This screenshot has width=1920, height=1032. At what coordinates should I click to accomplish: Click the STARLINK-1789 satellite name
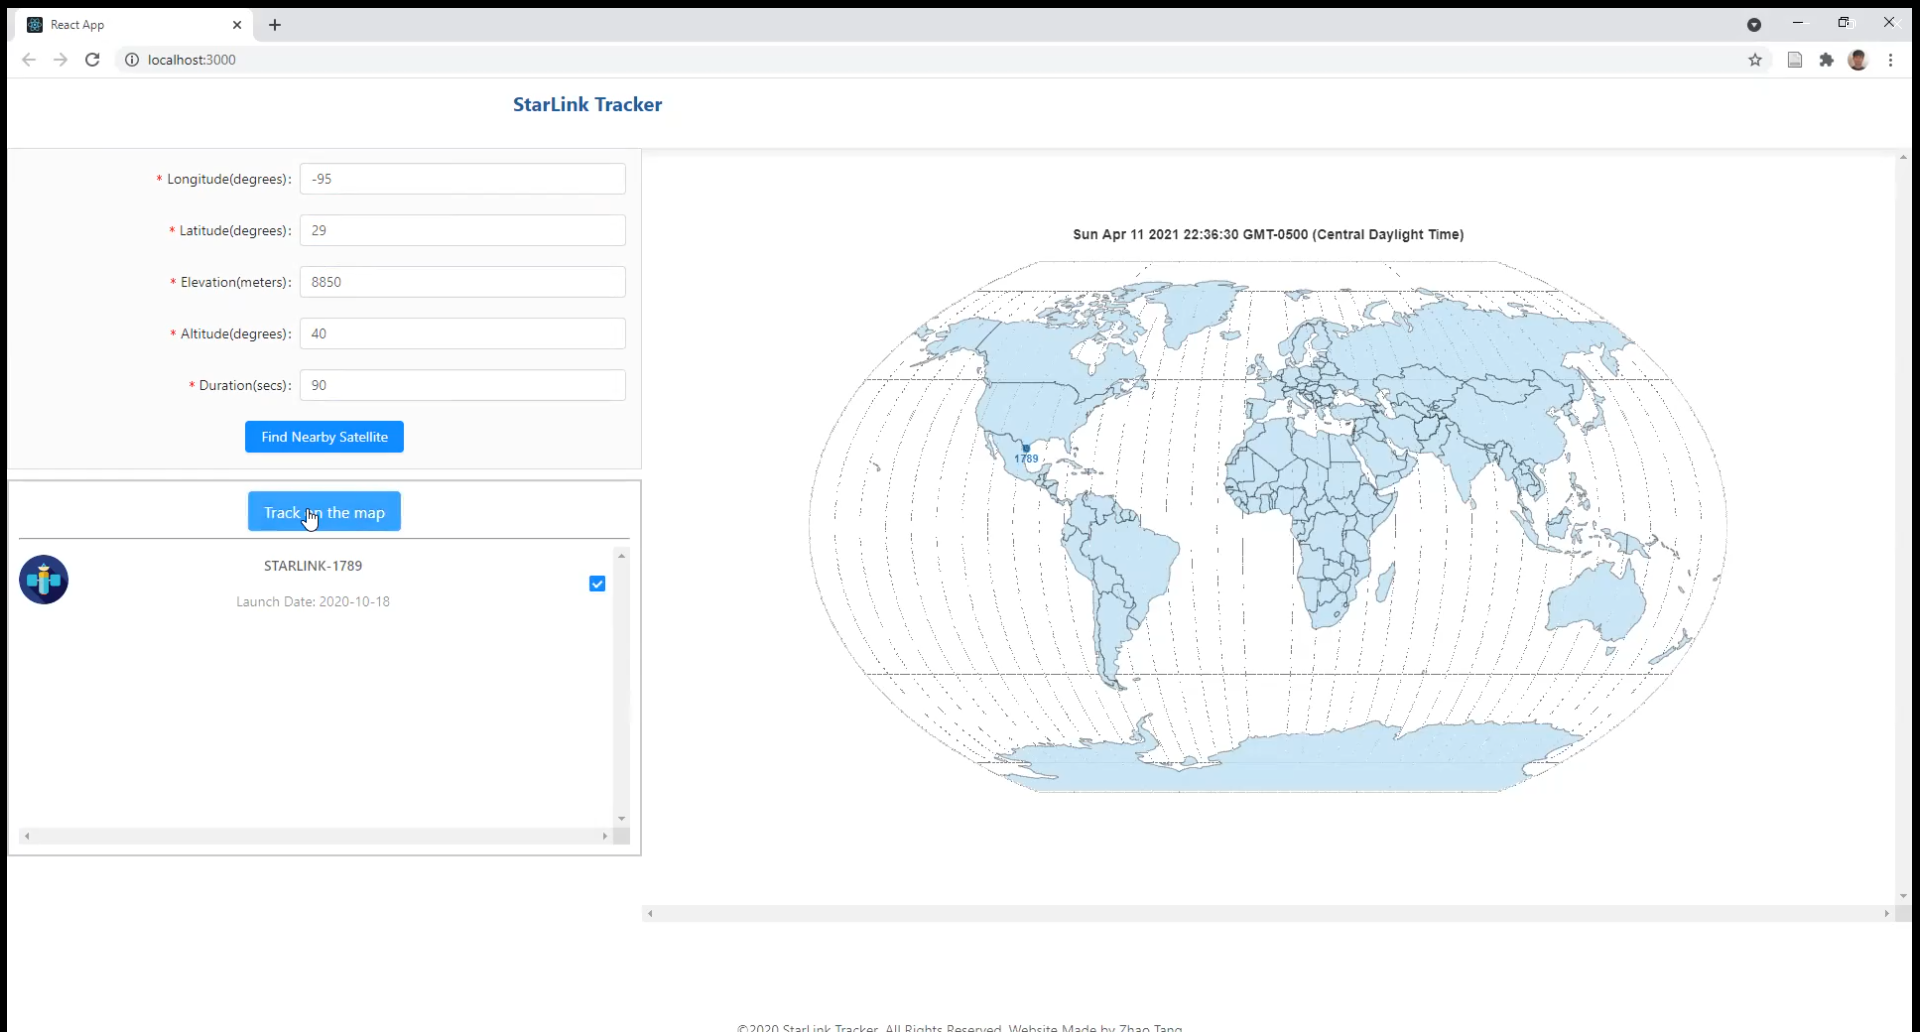[313, 566]
